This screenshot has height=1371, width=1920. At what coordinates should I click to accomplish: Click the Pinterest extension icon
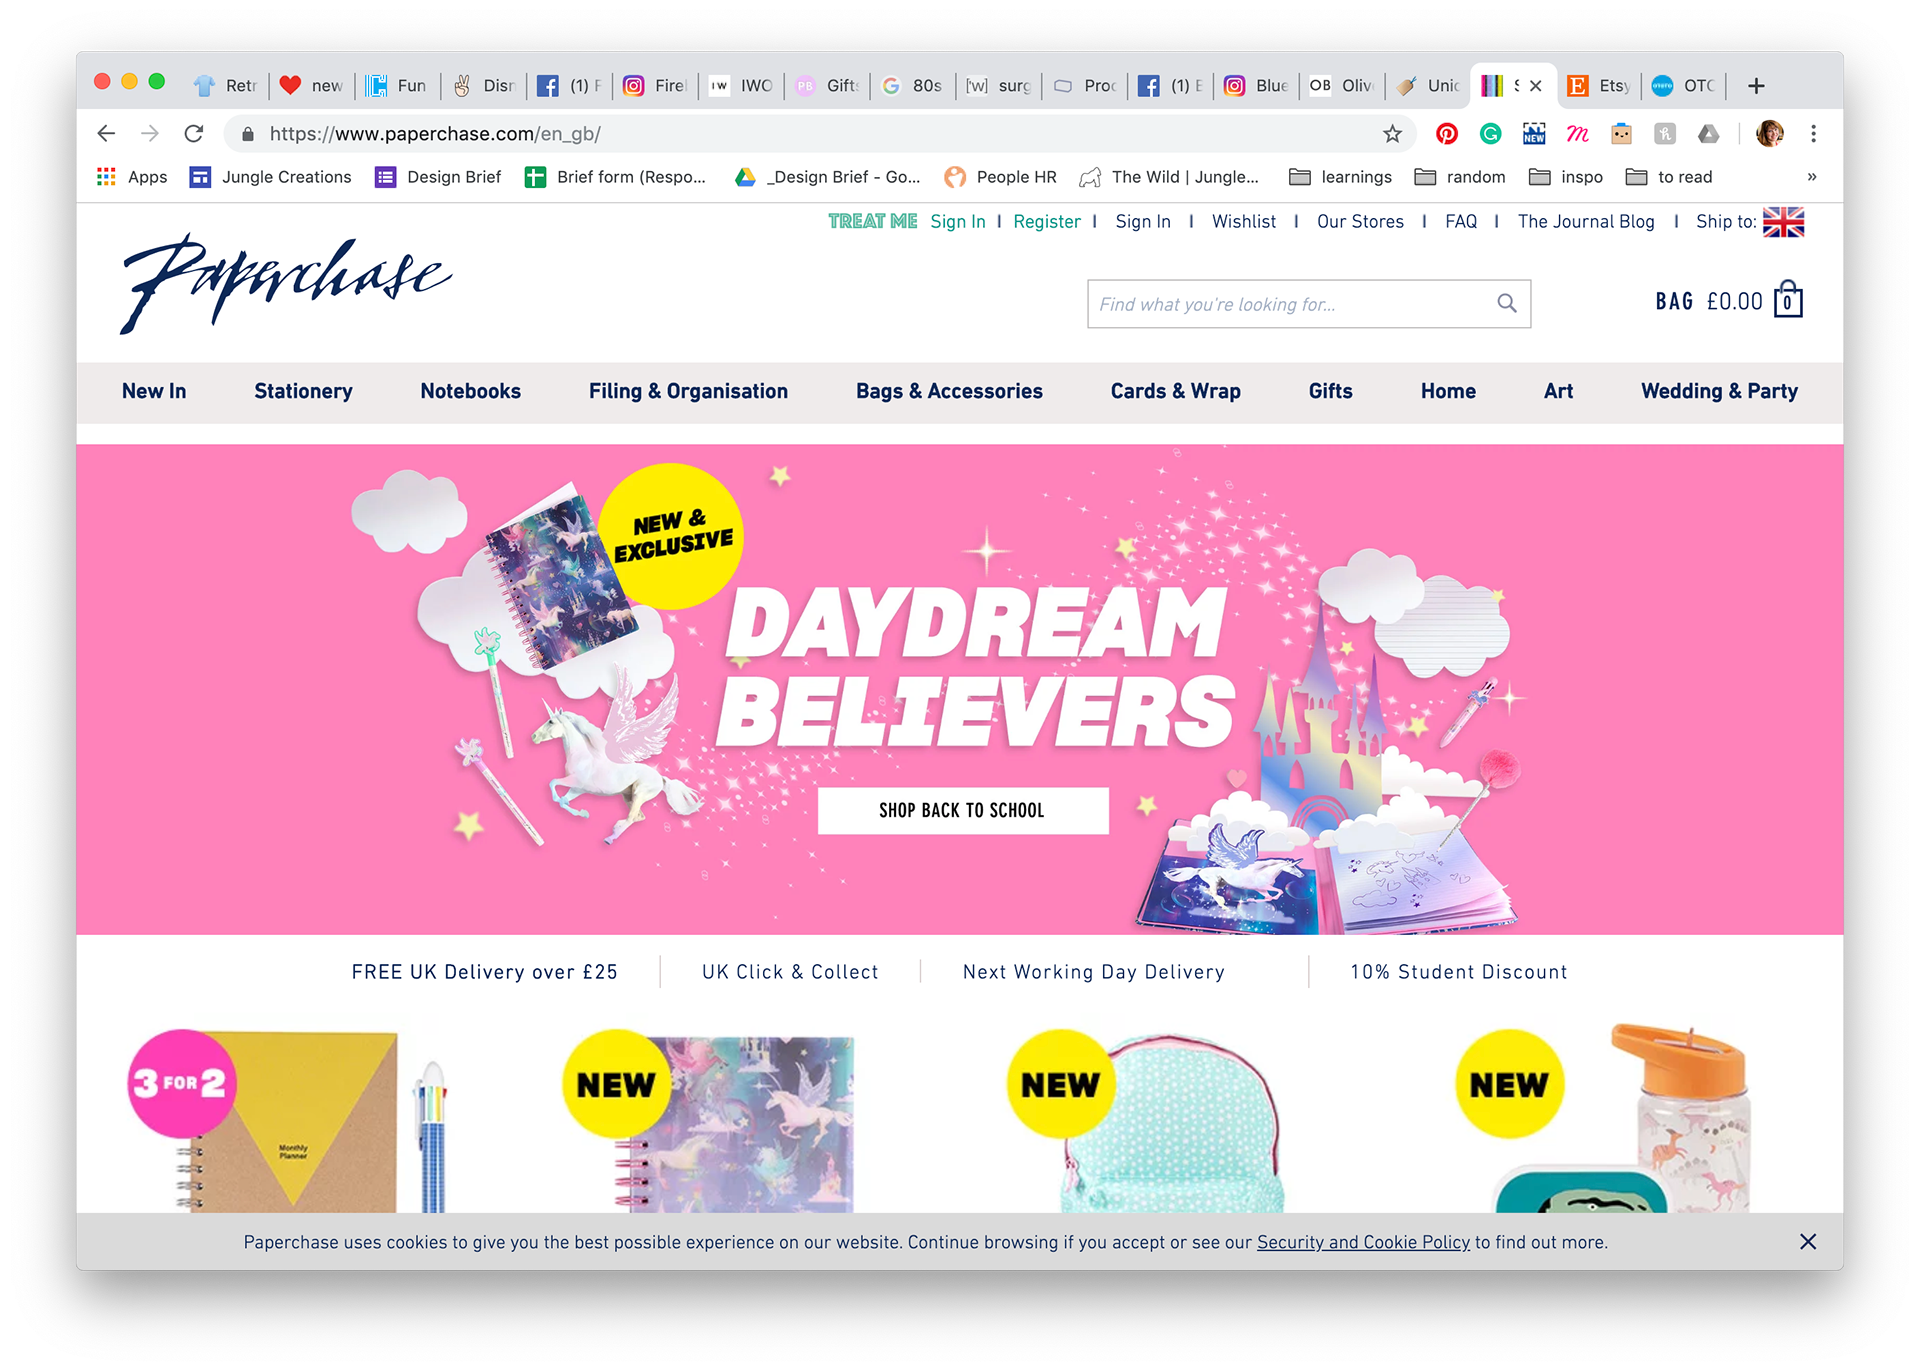click(x=1446, y=134)
